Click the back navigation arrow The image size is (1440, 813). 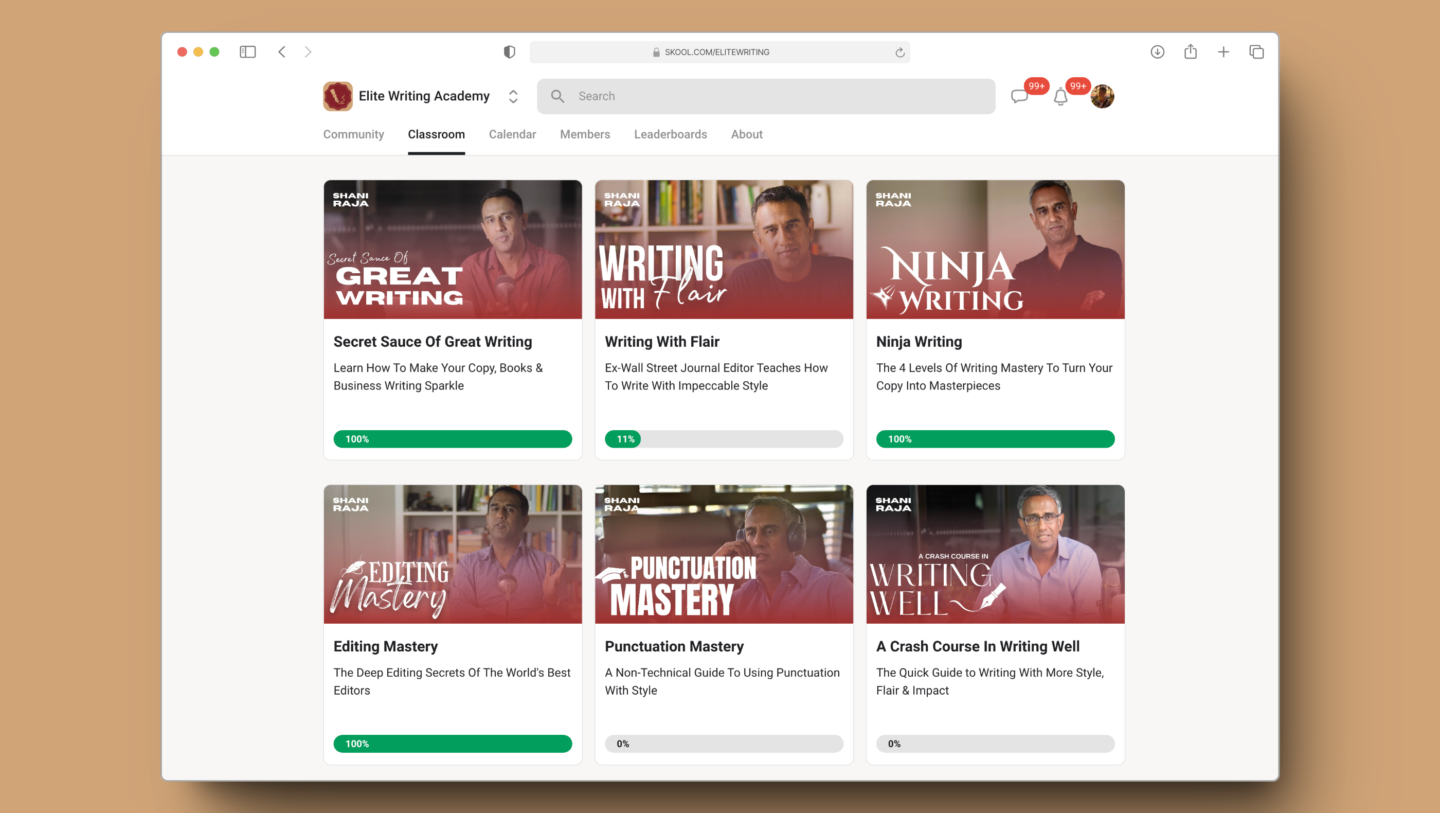[281, 51]
